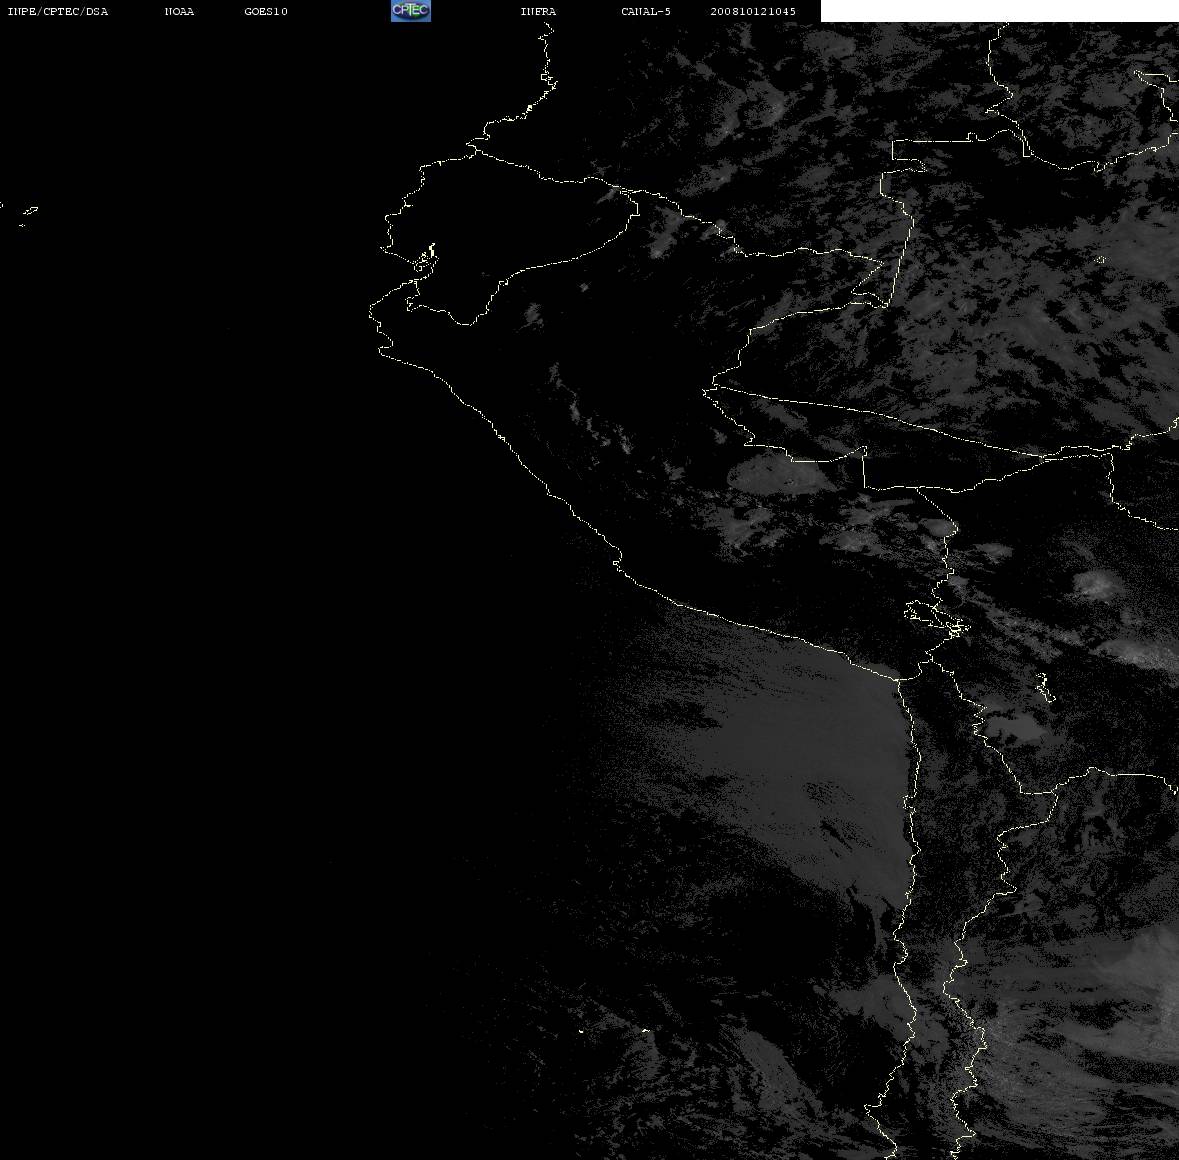Click the Paracas peninsula bump on Peru coast

click(617, 562)
